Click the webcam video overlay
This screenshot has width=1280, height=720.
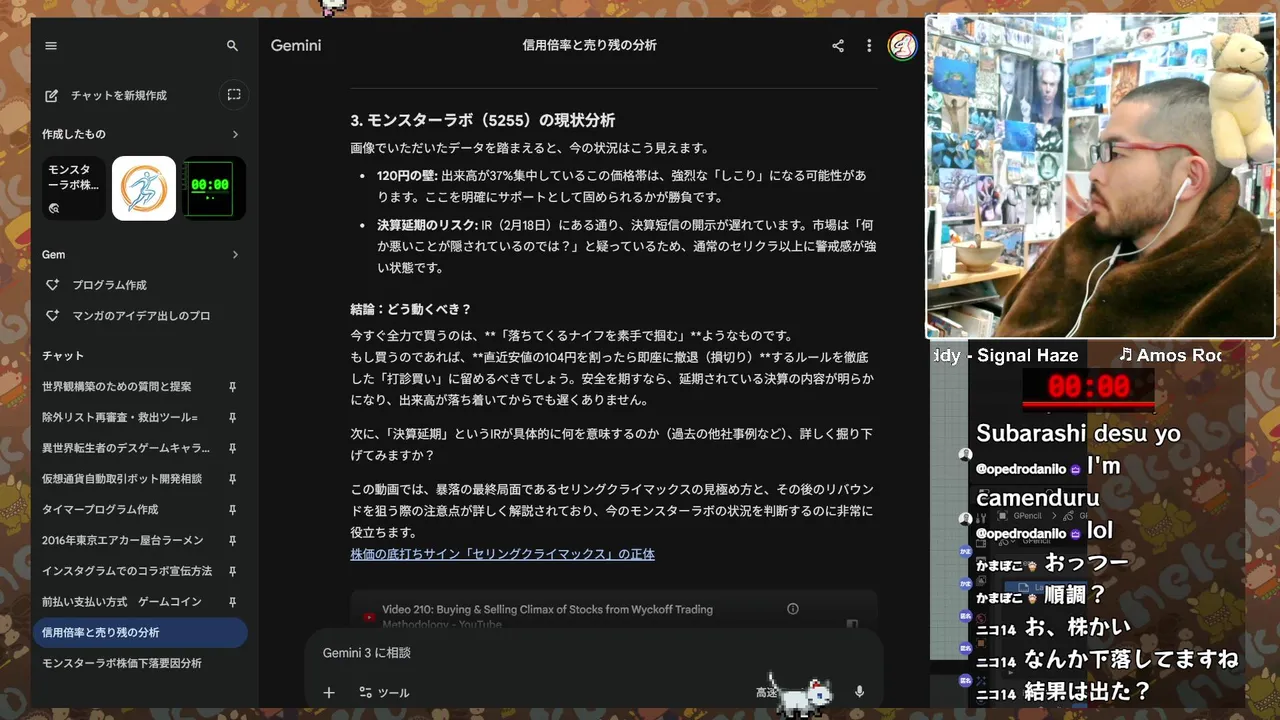pos(1101,176)
